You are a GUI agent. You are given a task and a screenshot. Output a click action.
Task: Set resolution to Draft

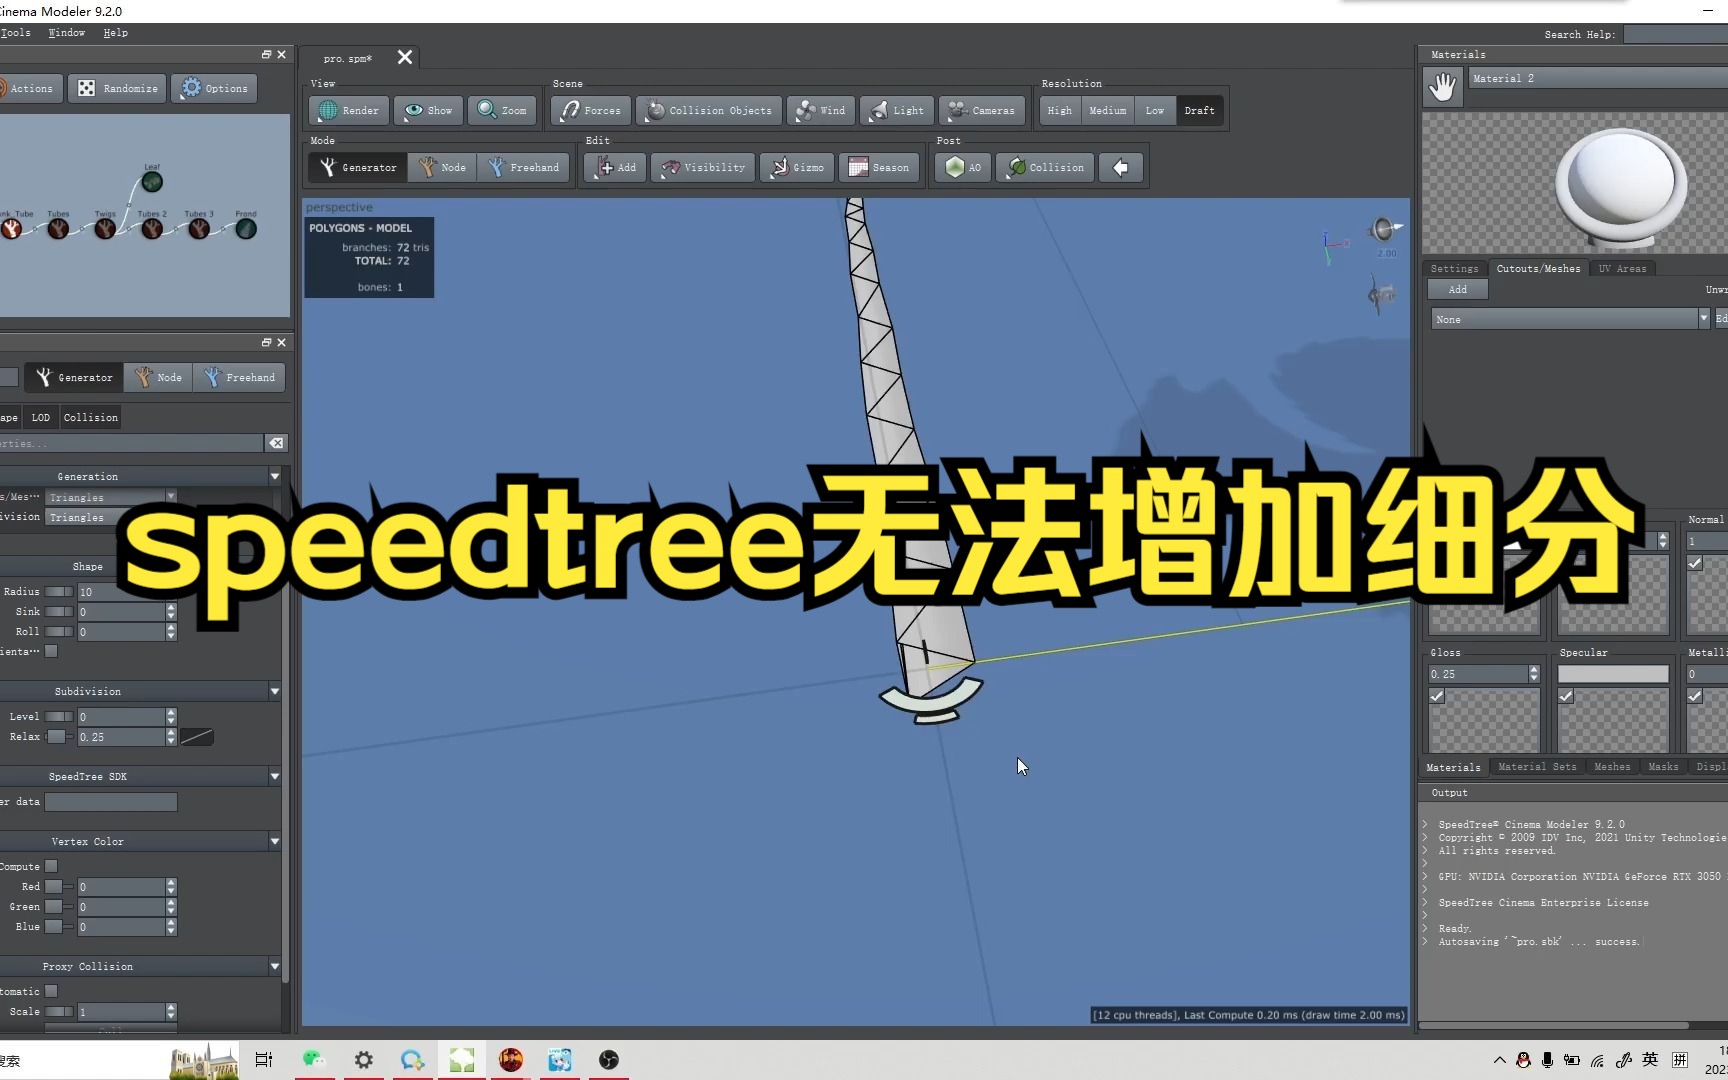pos(1199,110)
